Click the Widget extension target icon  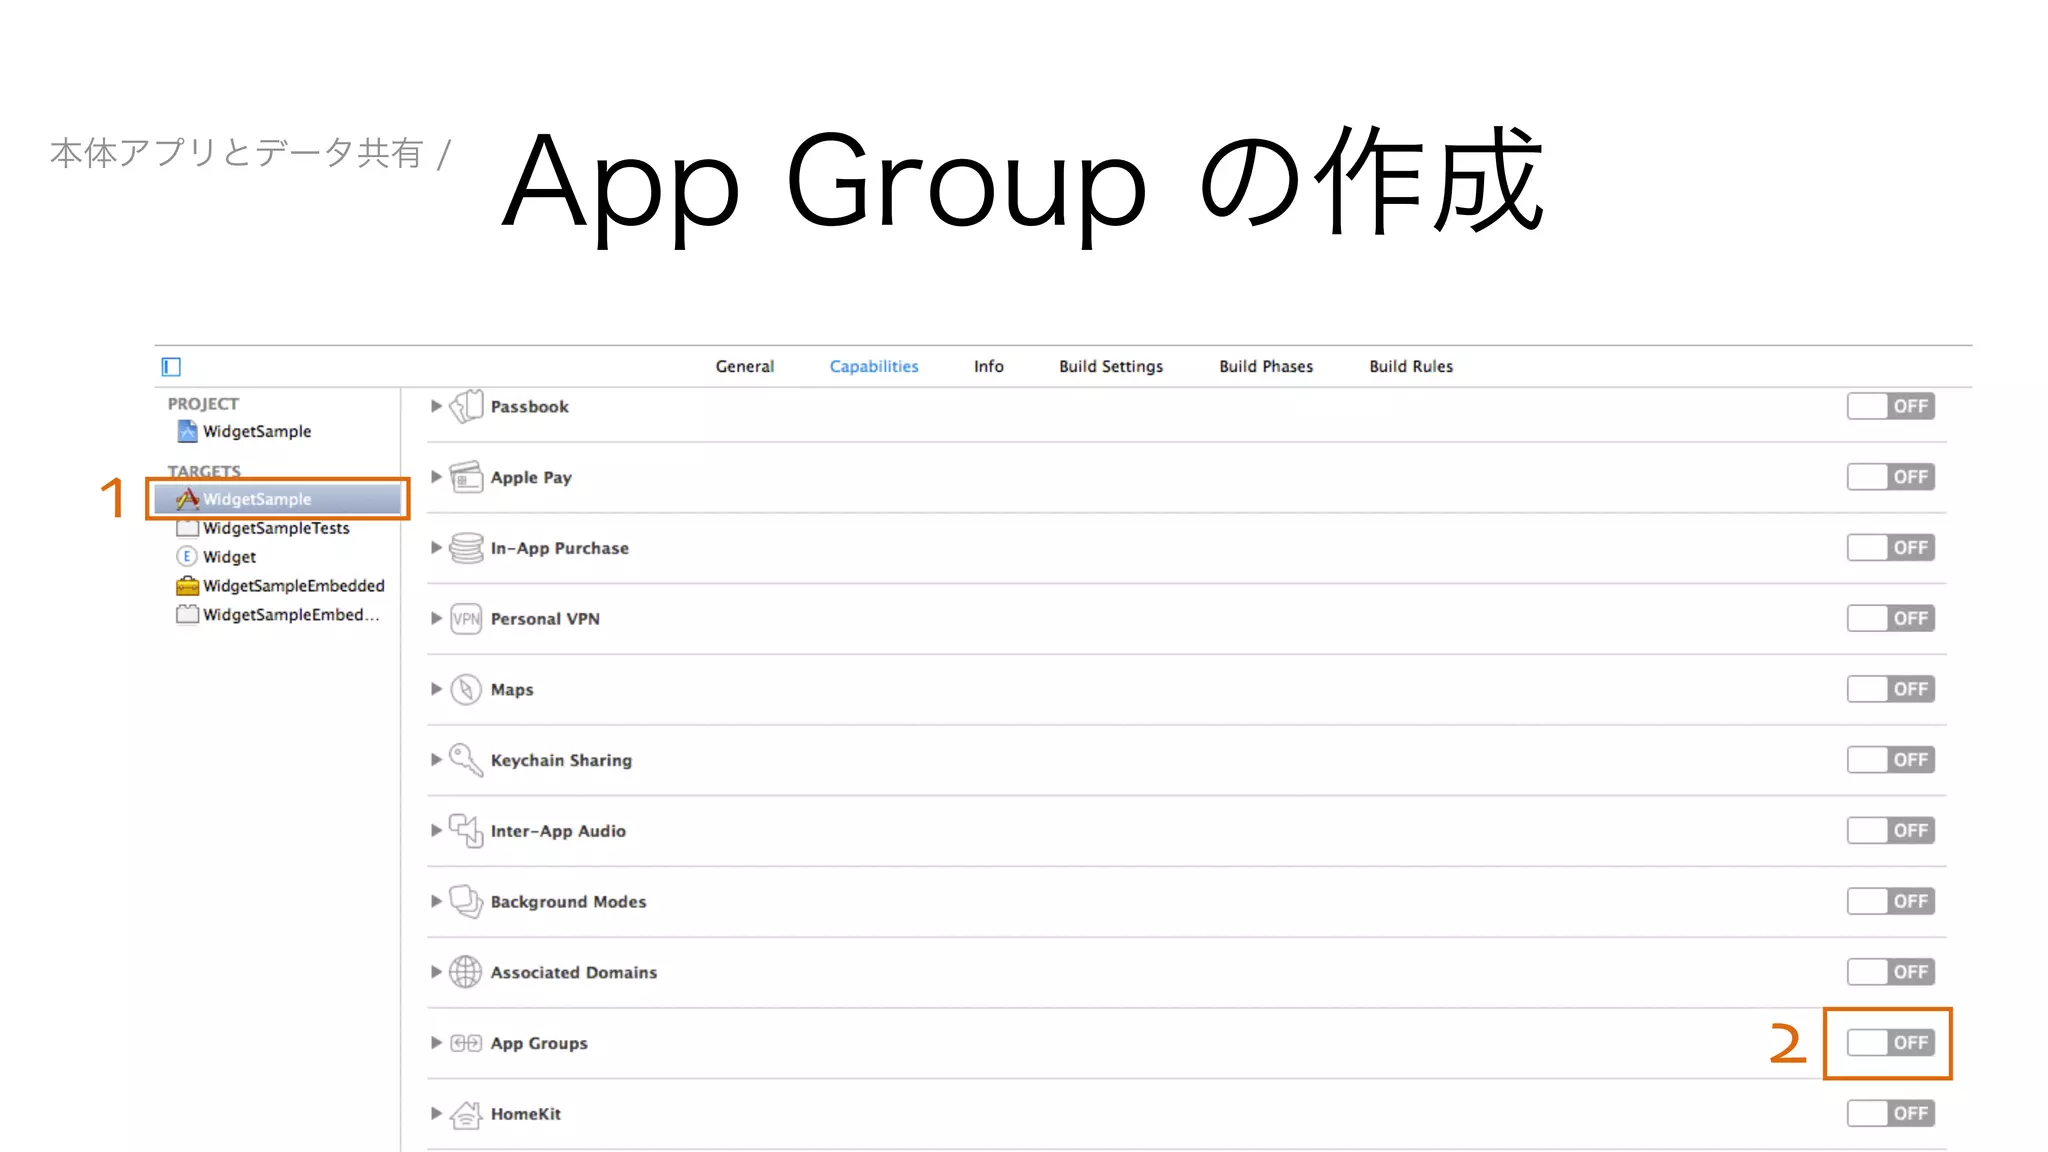[187, 556]
